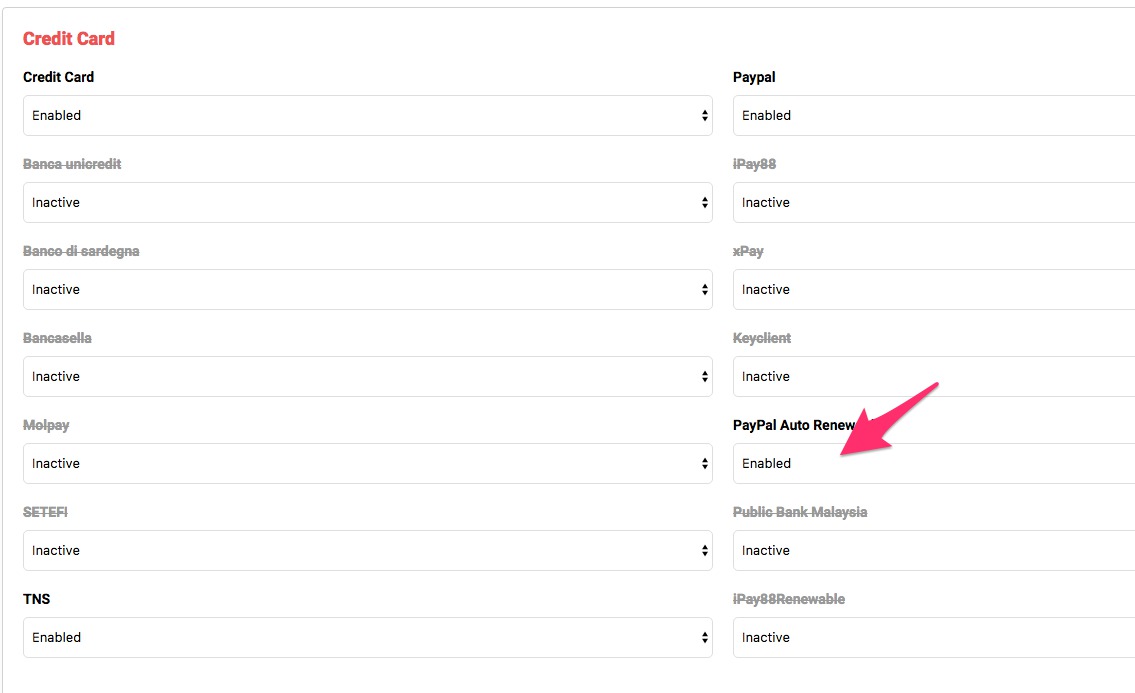Open the Paypal status dropdown
This screenshot has height=693, width=1135.
click(x=933, y=116)
